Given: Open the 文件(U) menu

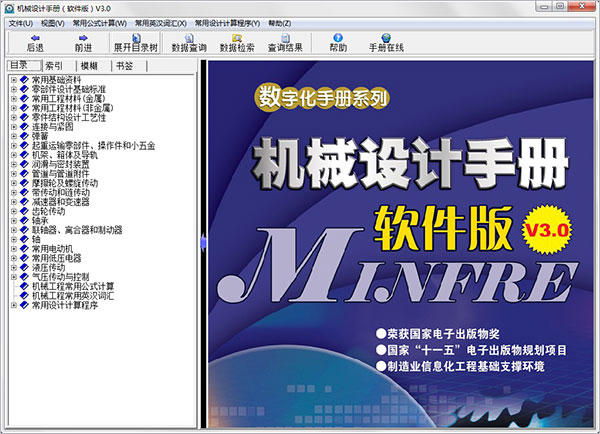Looking at the screenshot, I should point(21,22).
